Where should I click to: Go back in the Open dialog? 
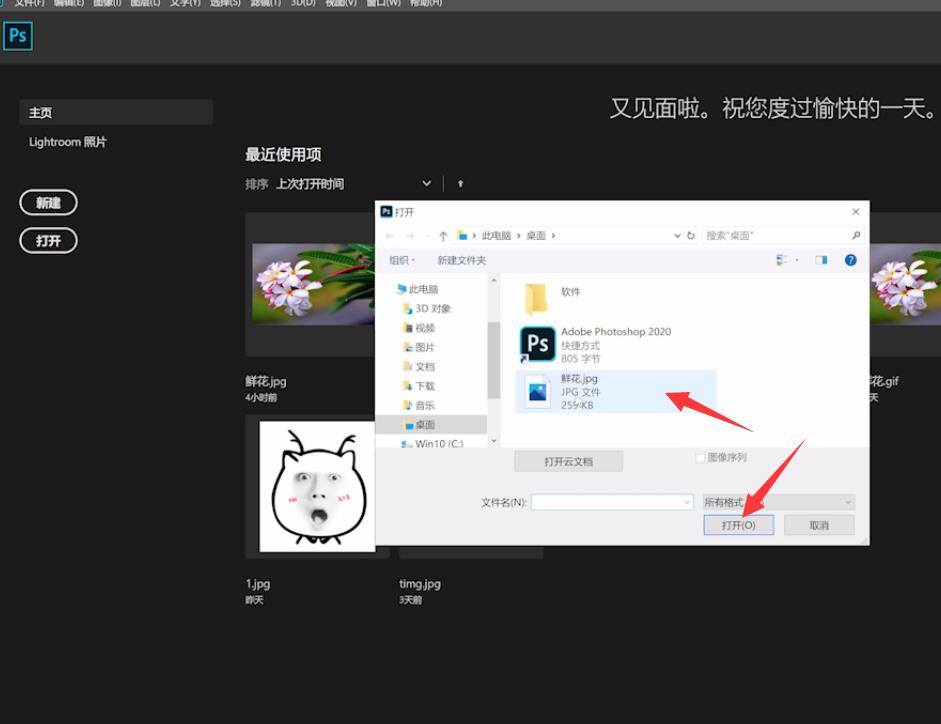390,236
